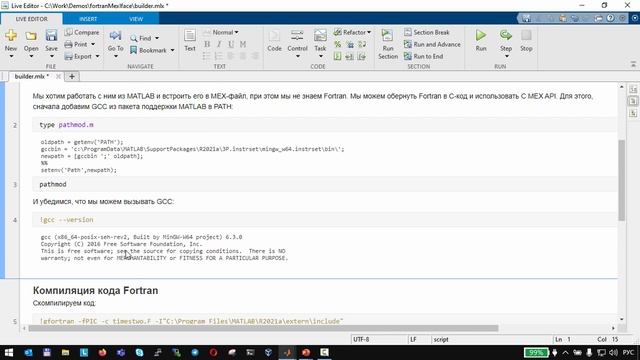Click the green Run play button

(x=481, y=36)
